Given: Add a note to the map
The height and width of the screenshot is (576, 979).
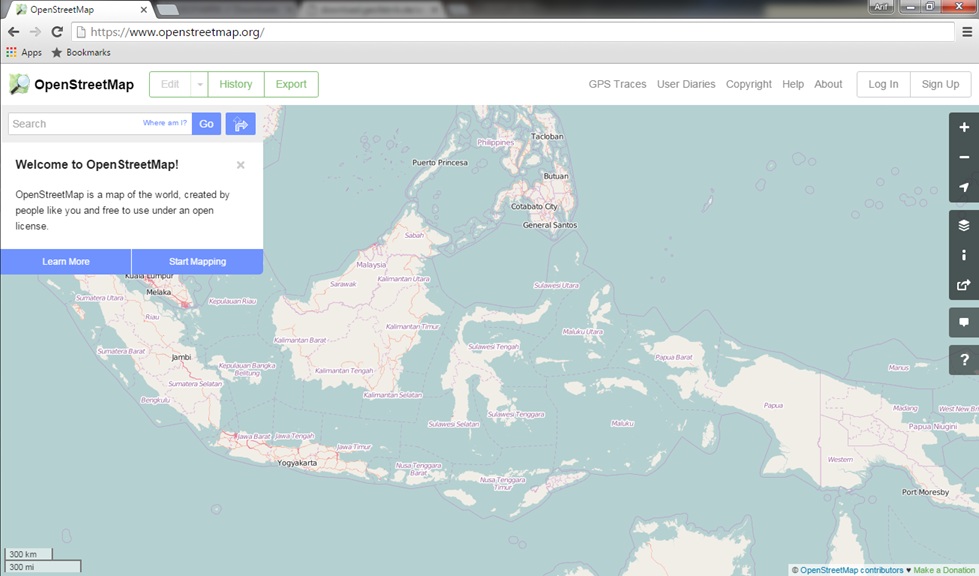Looking at the screenshot, I should click(x=962, y=322).
